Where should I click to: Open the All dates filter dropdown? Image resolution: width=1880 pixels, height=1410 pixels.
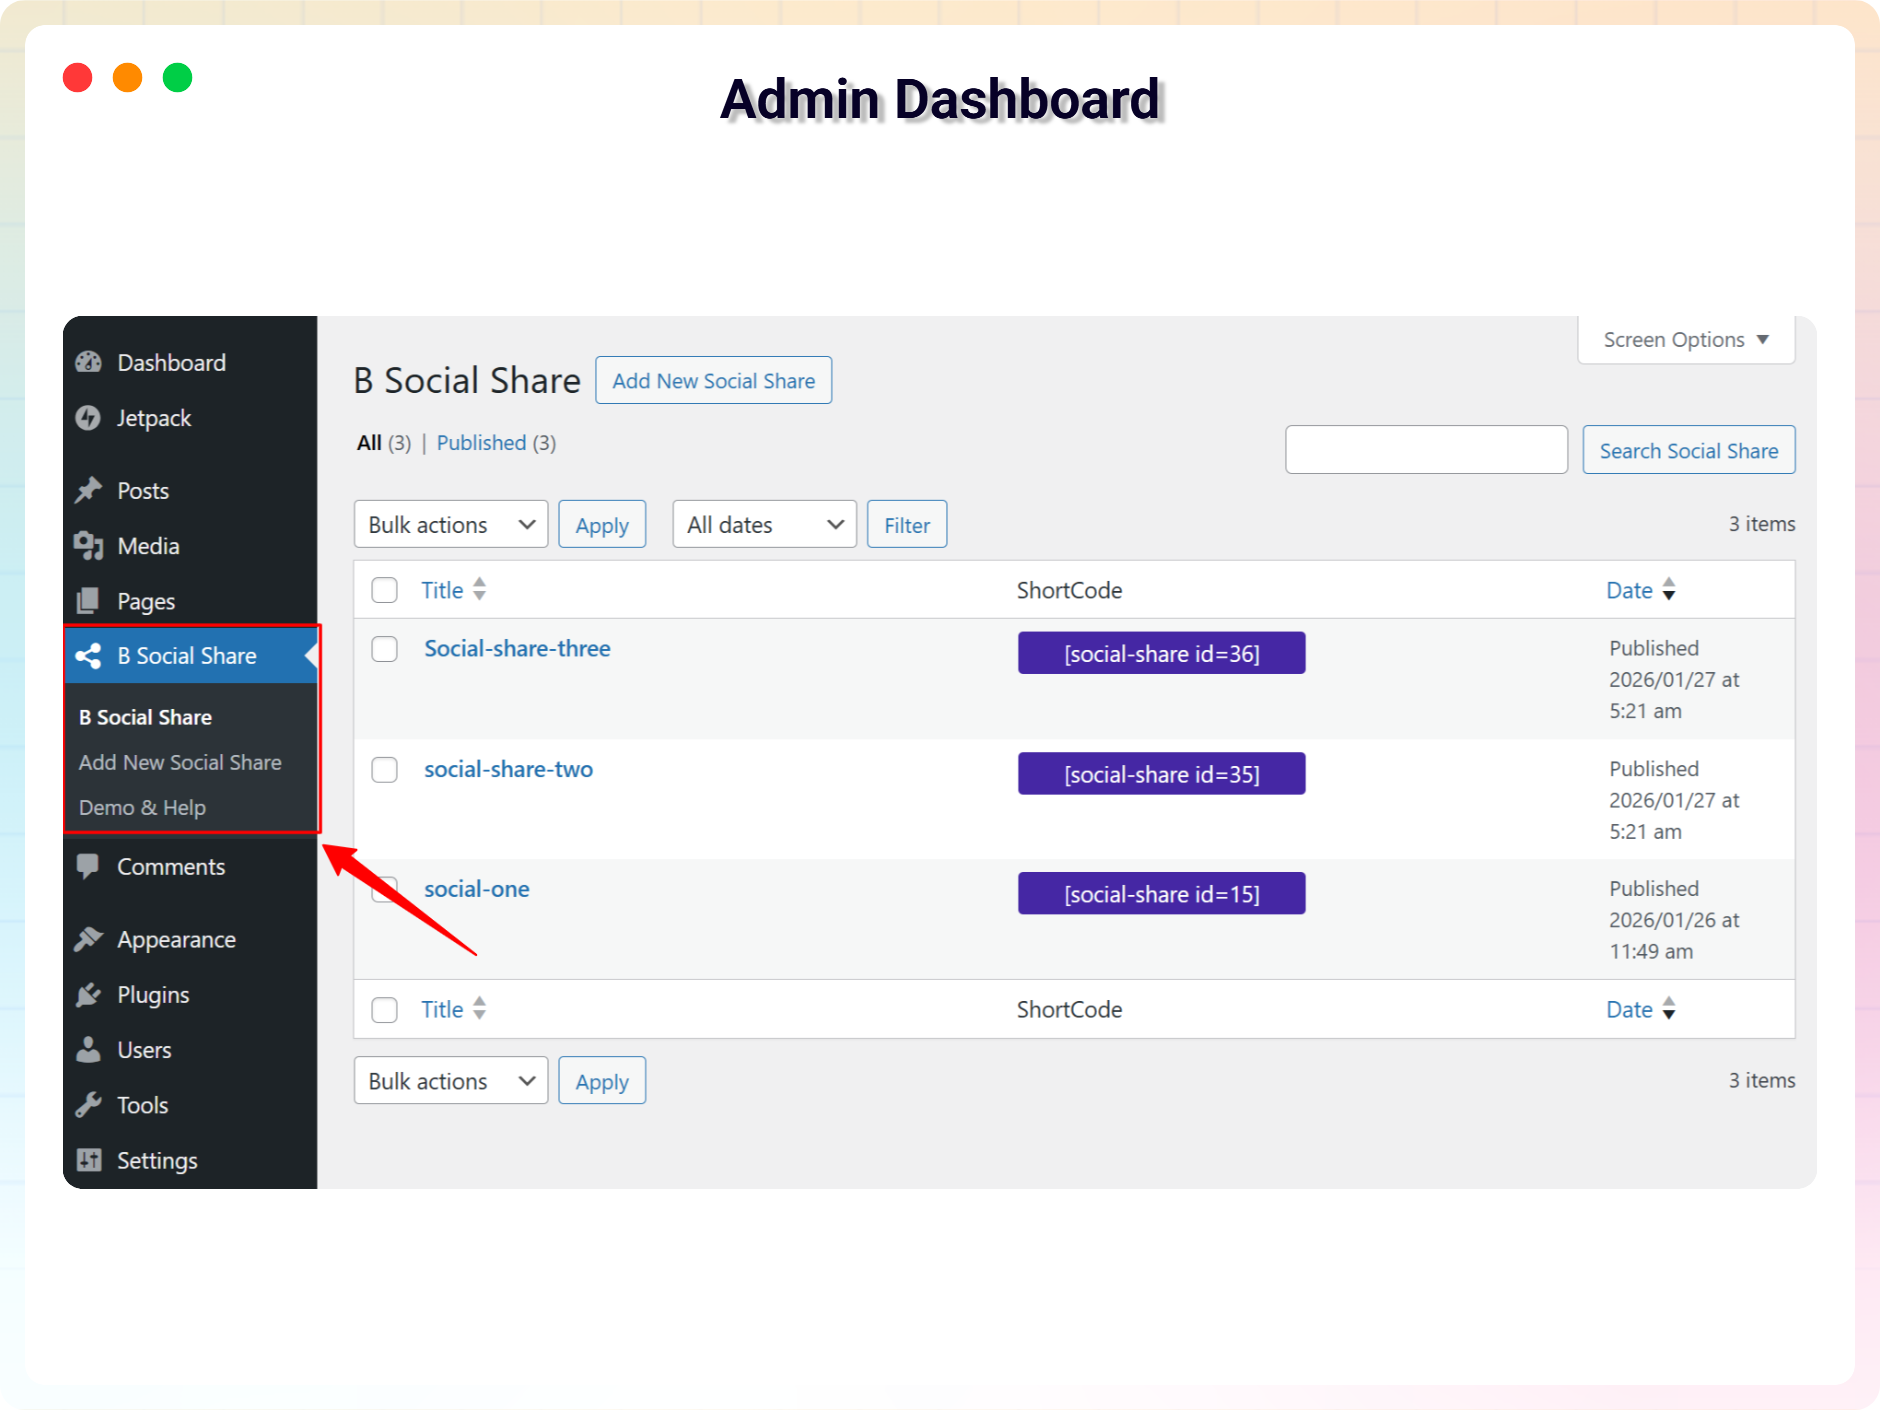click(x=764, y=525)
